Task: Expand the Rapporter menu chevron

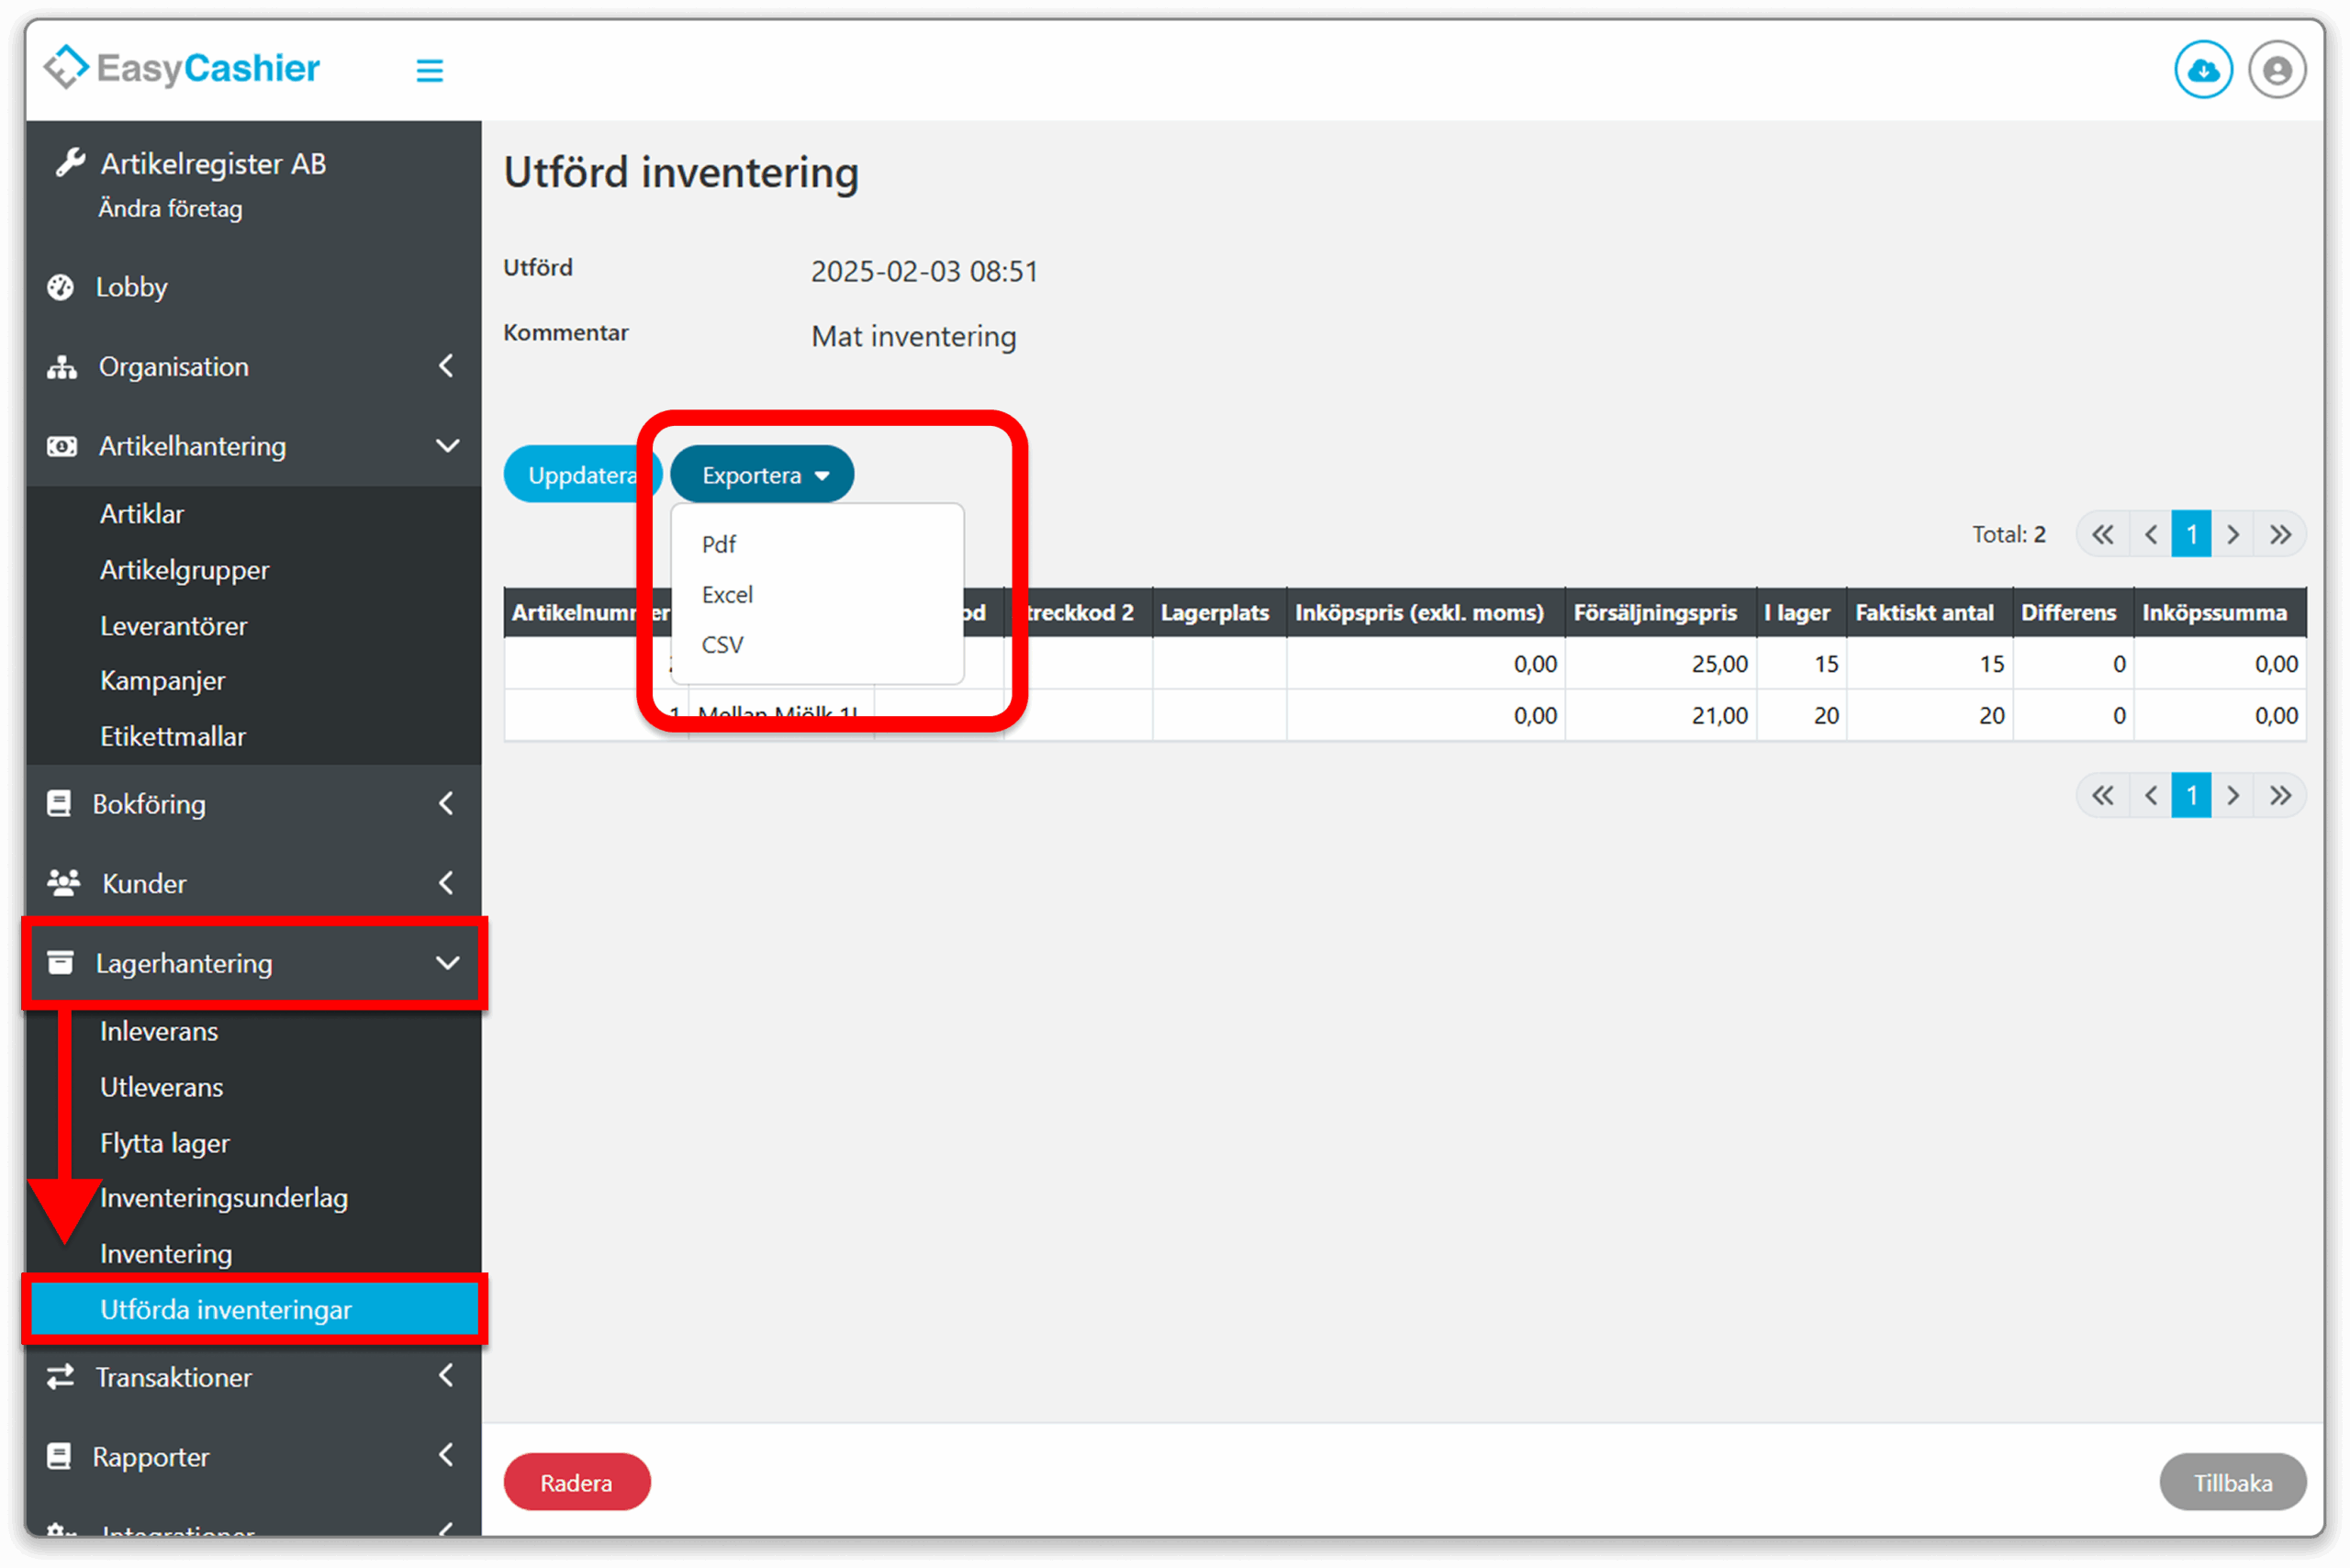Action: tap(447, 1454)
